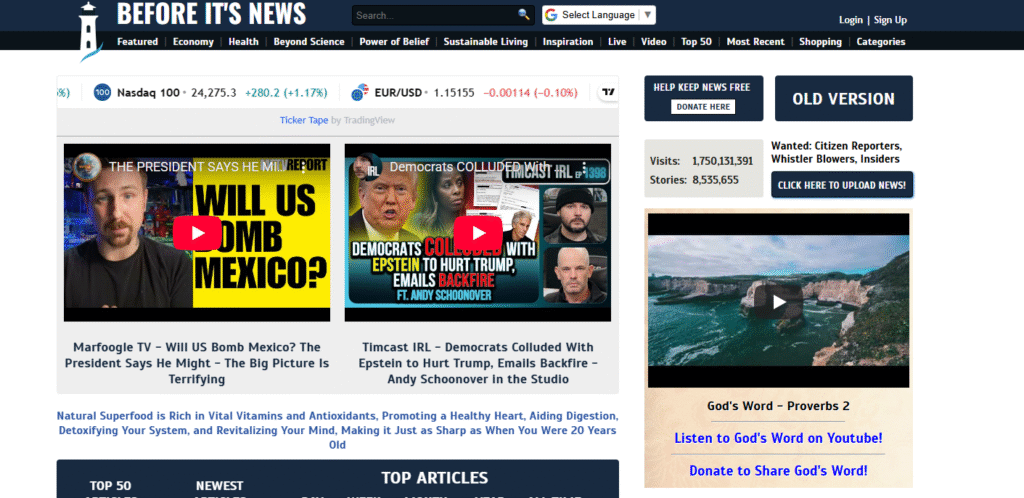
Task: Open the Economy menu
Action: pyautogui.click(x=193, y=42)
